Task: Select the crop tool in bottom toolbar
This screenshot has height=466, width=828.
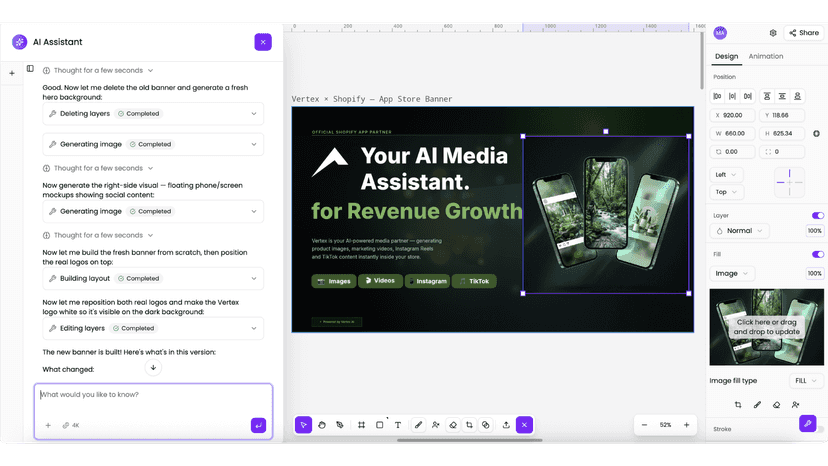Action: tap(469, 425)
